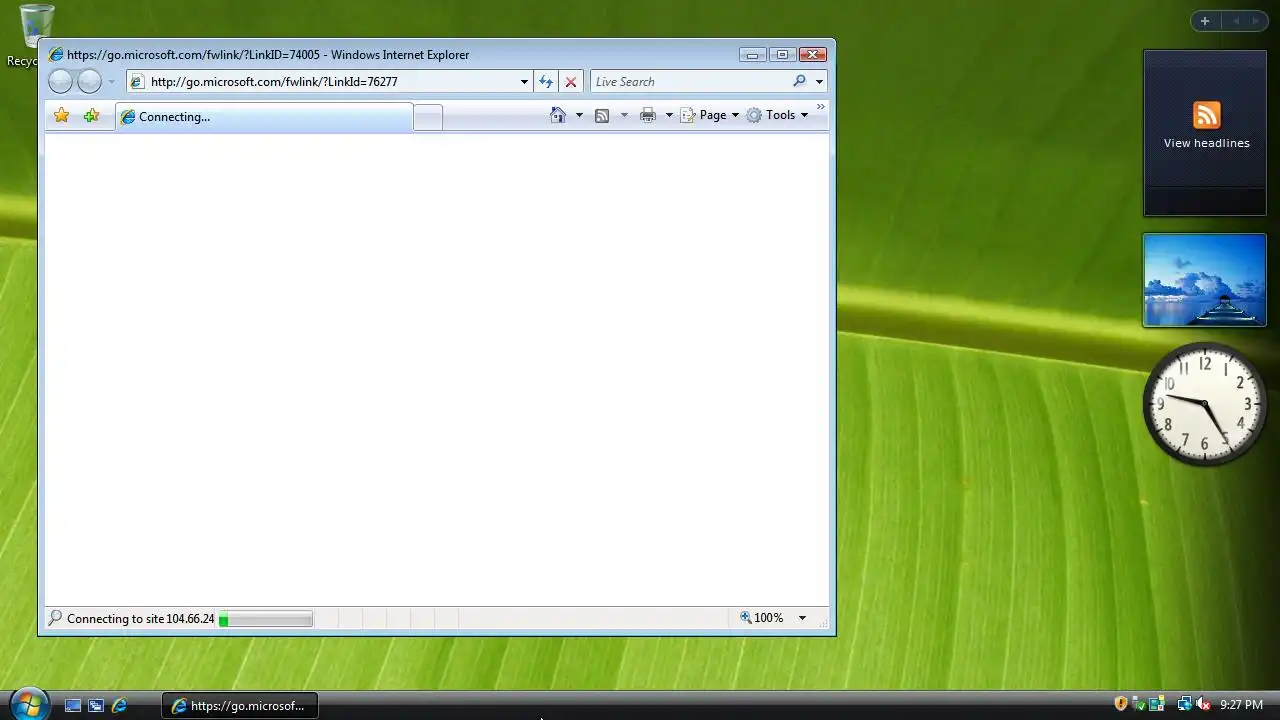Click the sidebar add gadget plus button
Screen dimensions: 1280x720
click(x=1205, y=21)
